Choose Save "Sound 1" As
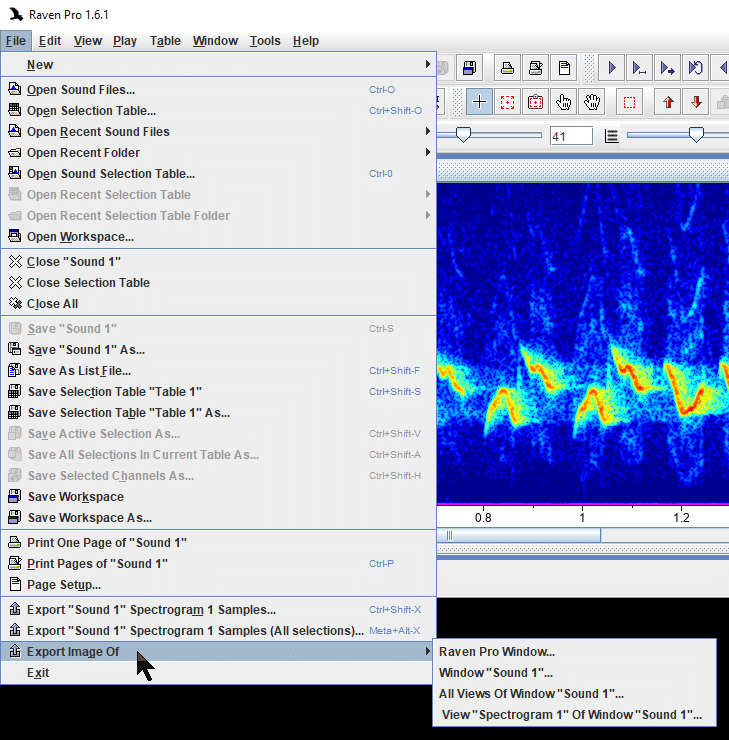 coord(218,350)
